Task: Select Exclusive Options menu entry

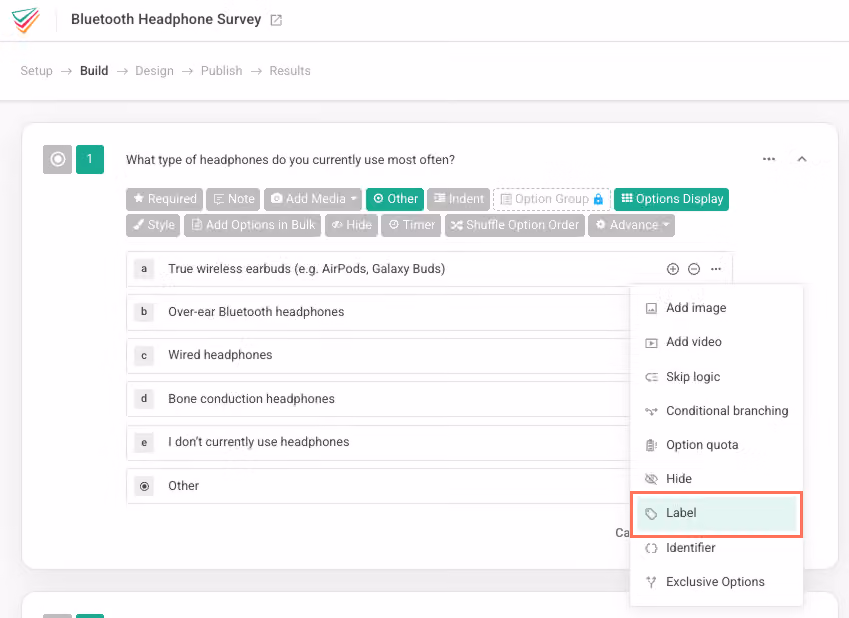Action: (x=716, y=582)
